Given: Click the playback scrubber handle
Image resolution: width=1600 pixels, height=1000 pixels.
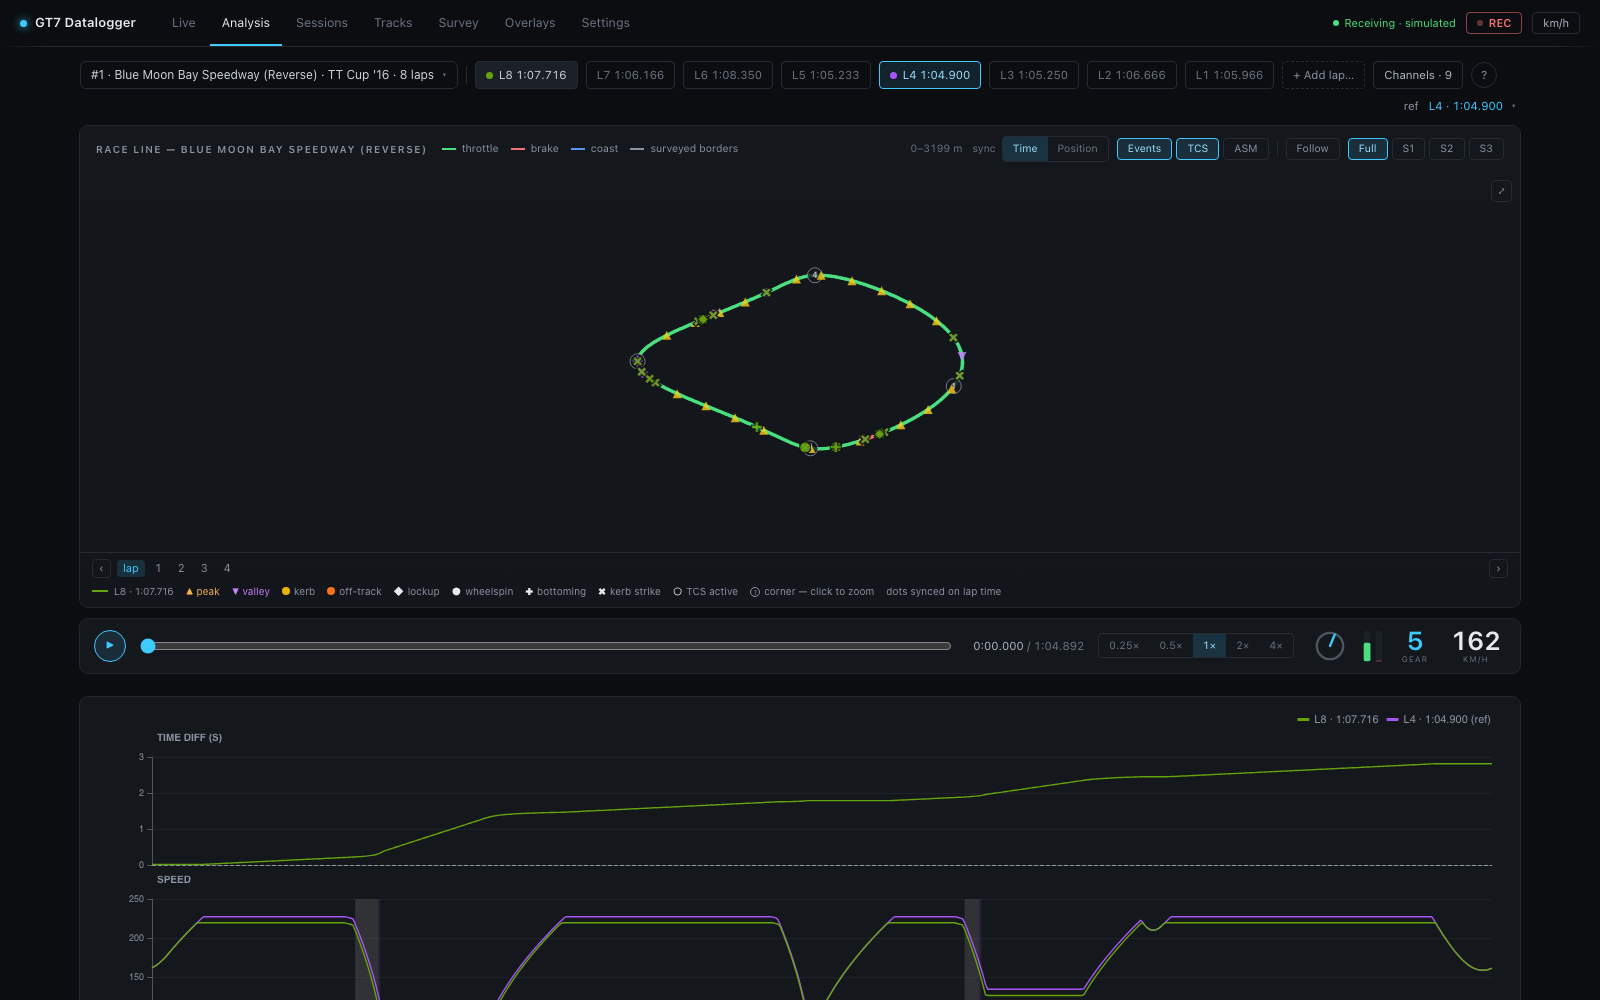Looking at the screenshot, I should click(148, 646).
